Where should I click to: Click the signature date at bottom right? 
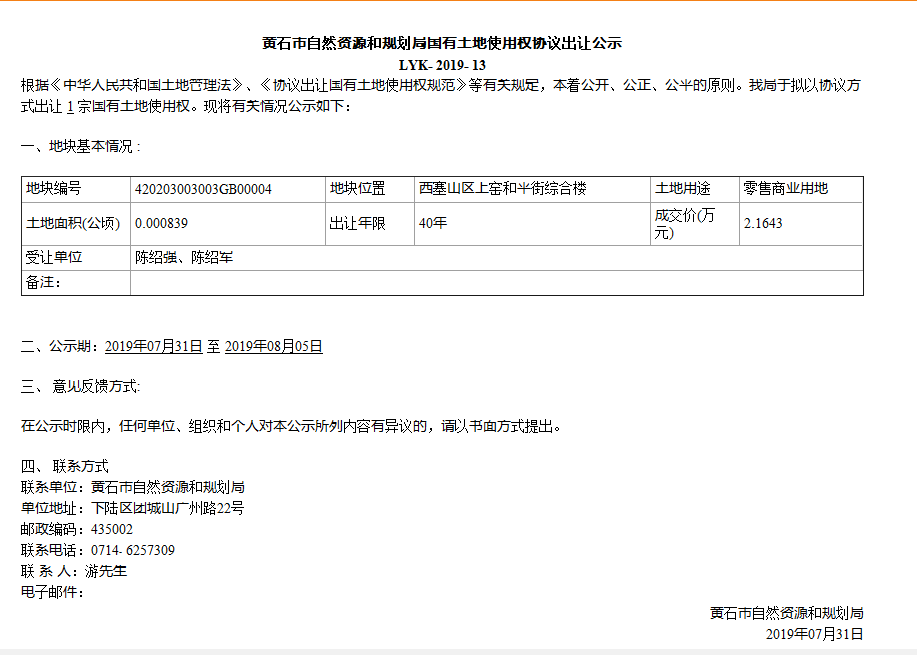(814, 634)
